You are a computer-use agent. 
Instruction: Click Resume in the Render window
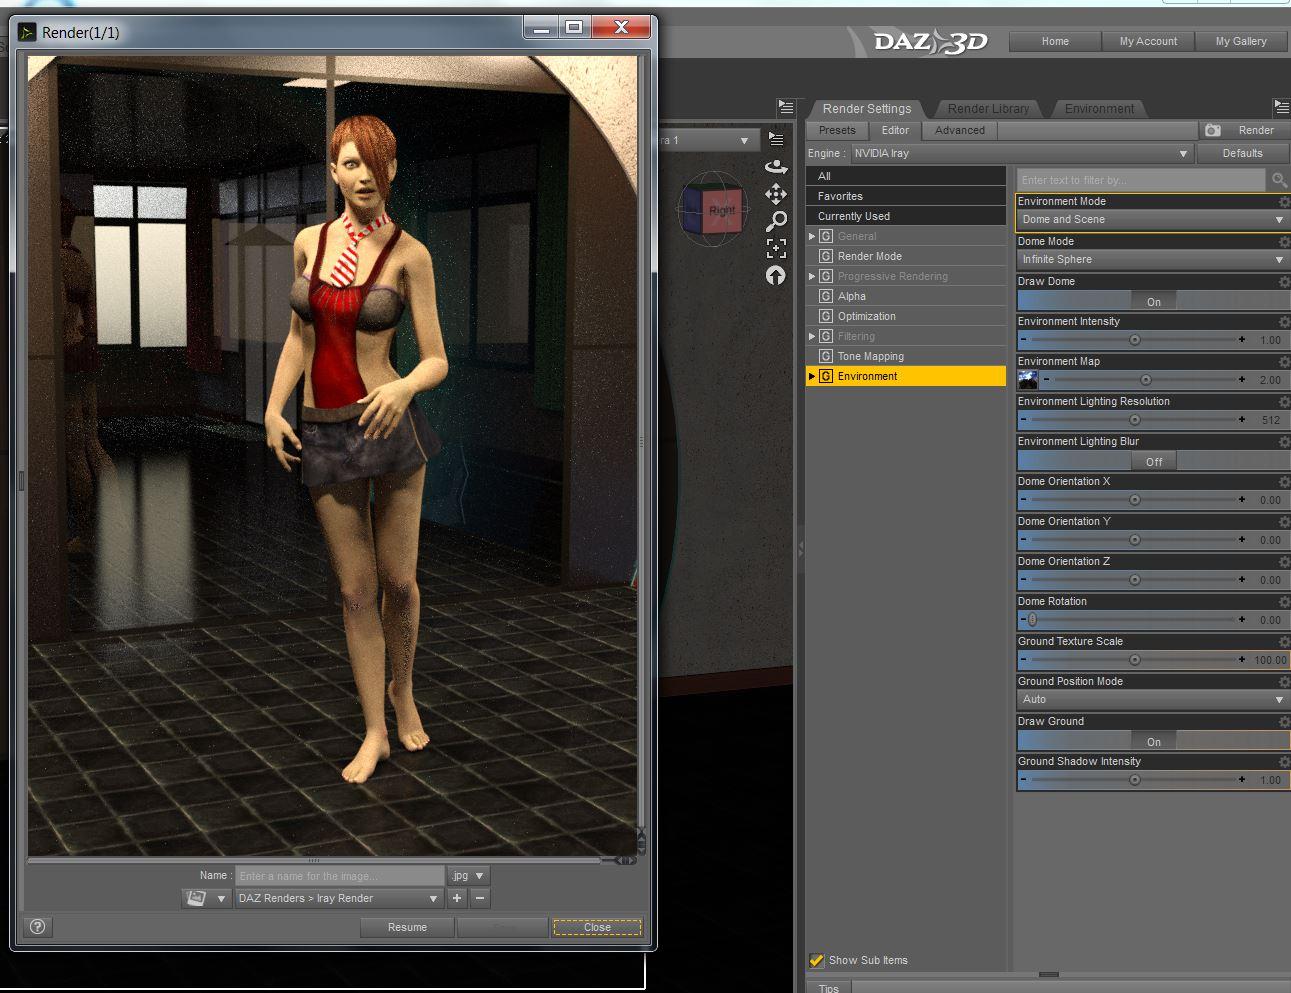click(x=407, y=927)
